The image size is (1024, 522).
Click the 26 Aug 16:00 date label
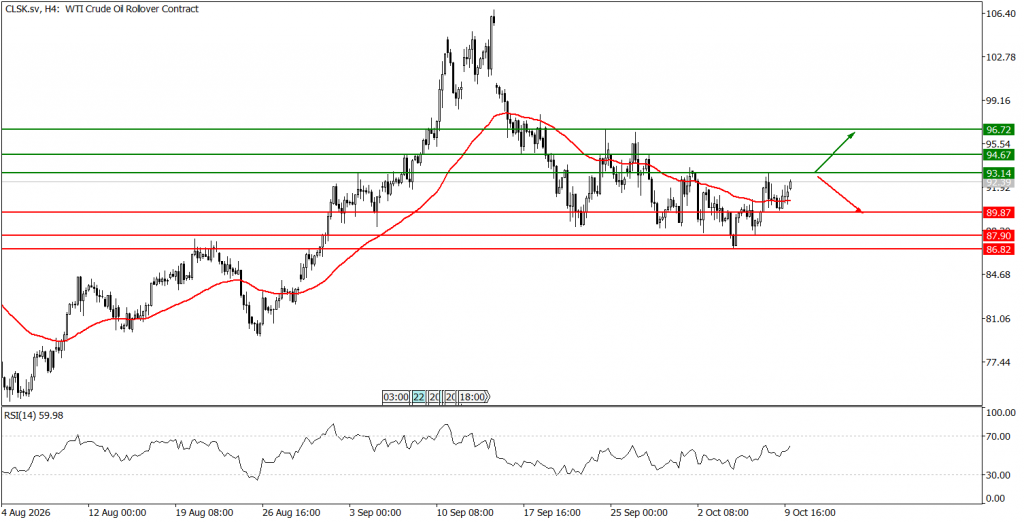[290, 514]
